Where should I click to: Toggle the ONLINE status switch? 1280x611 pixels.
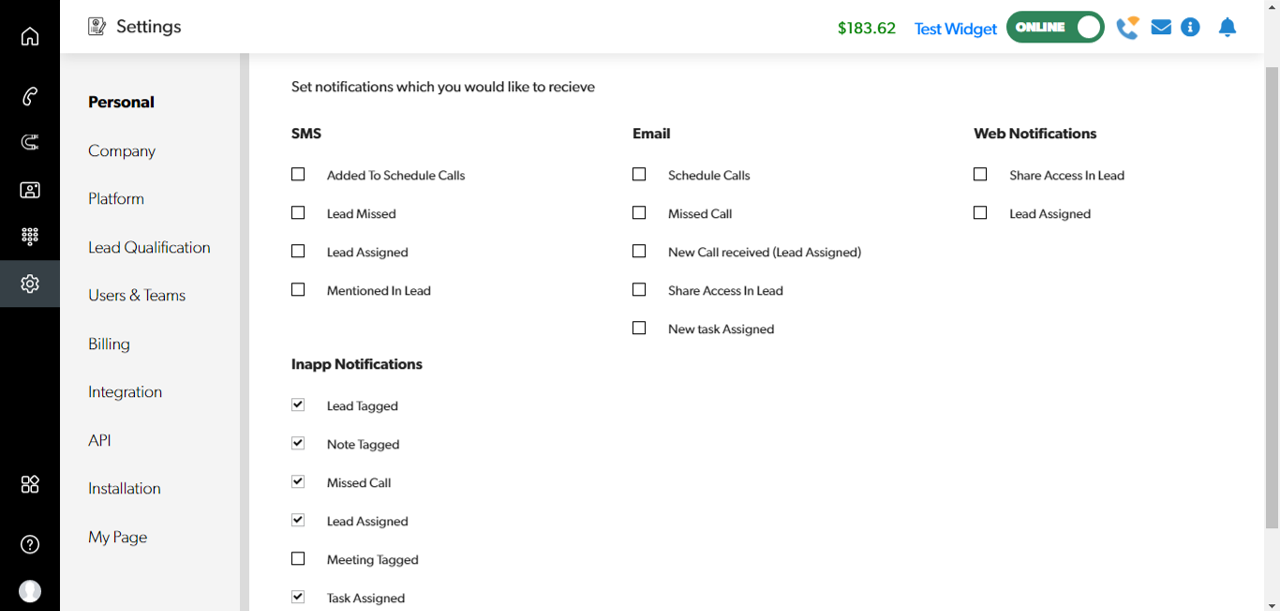[x=1054, y=28]
